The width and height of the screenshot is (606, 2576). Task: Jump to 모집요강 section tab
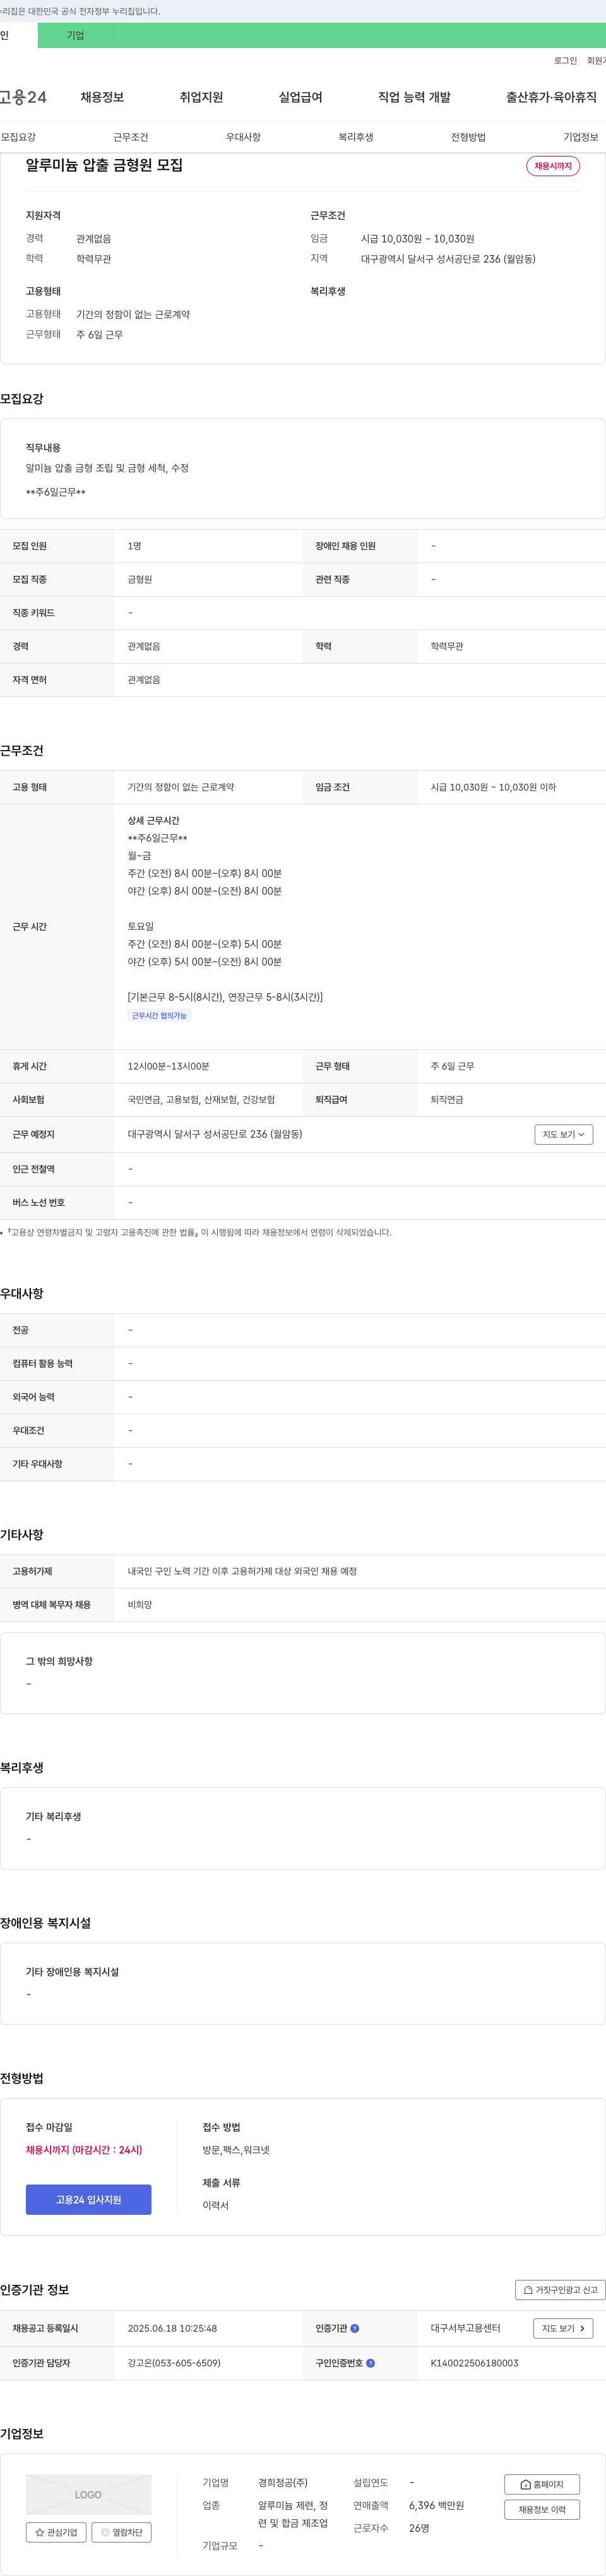(18, 137)
